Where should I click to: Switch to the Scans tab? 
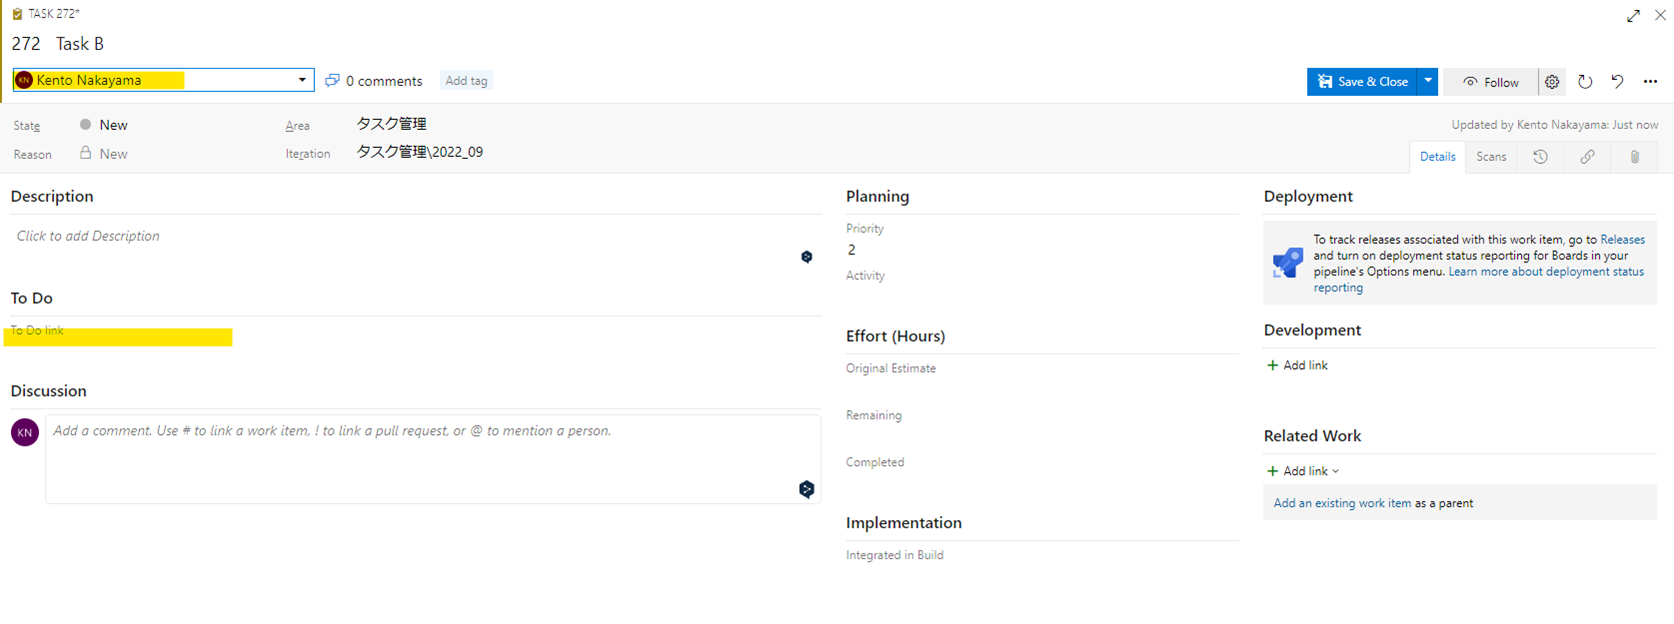1491,157
